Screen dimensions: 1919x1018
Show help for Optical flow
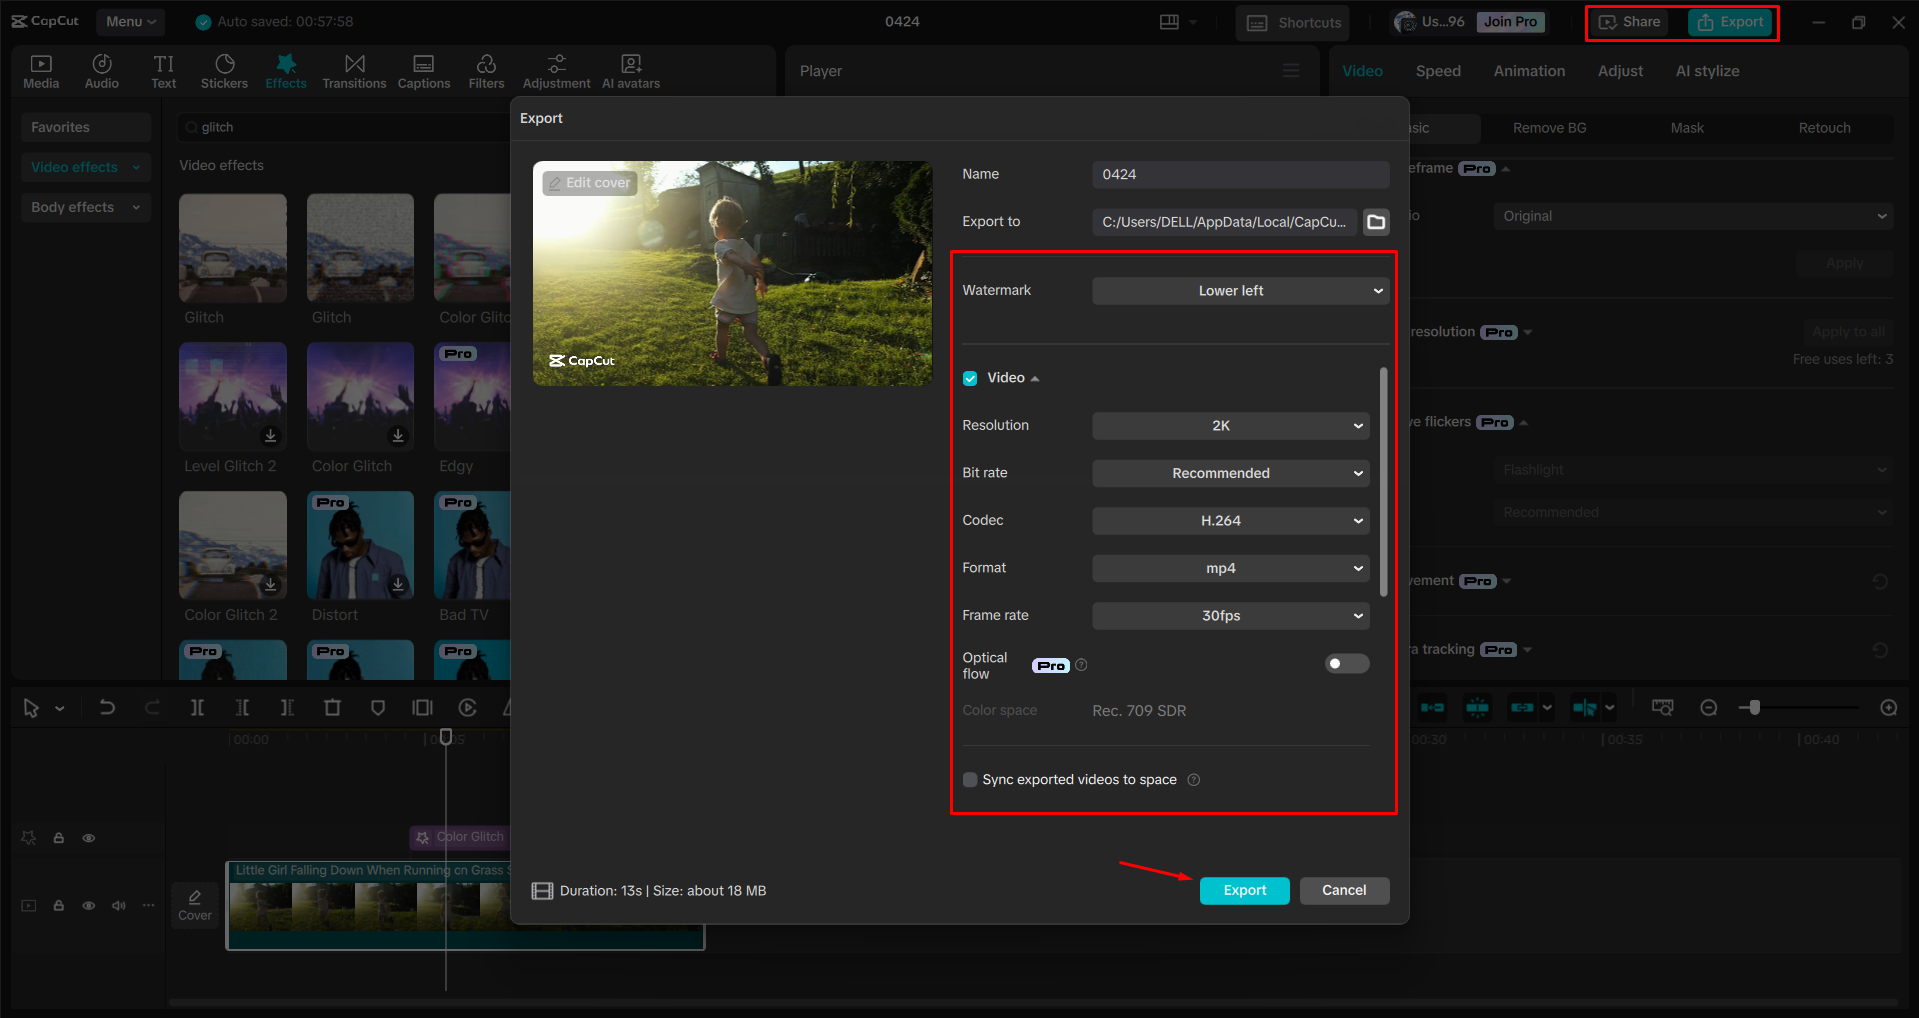pos(1081,665)
